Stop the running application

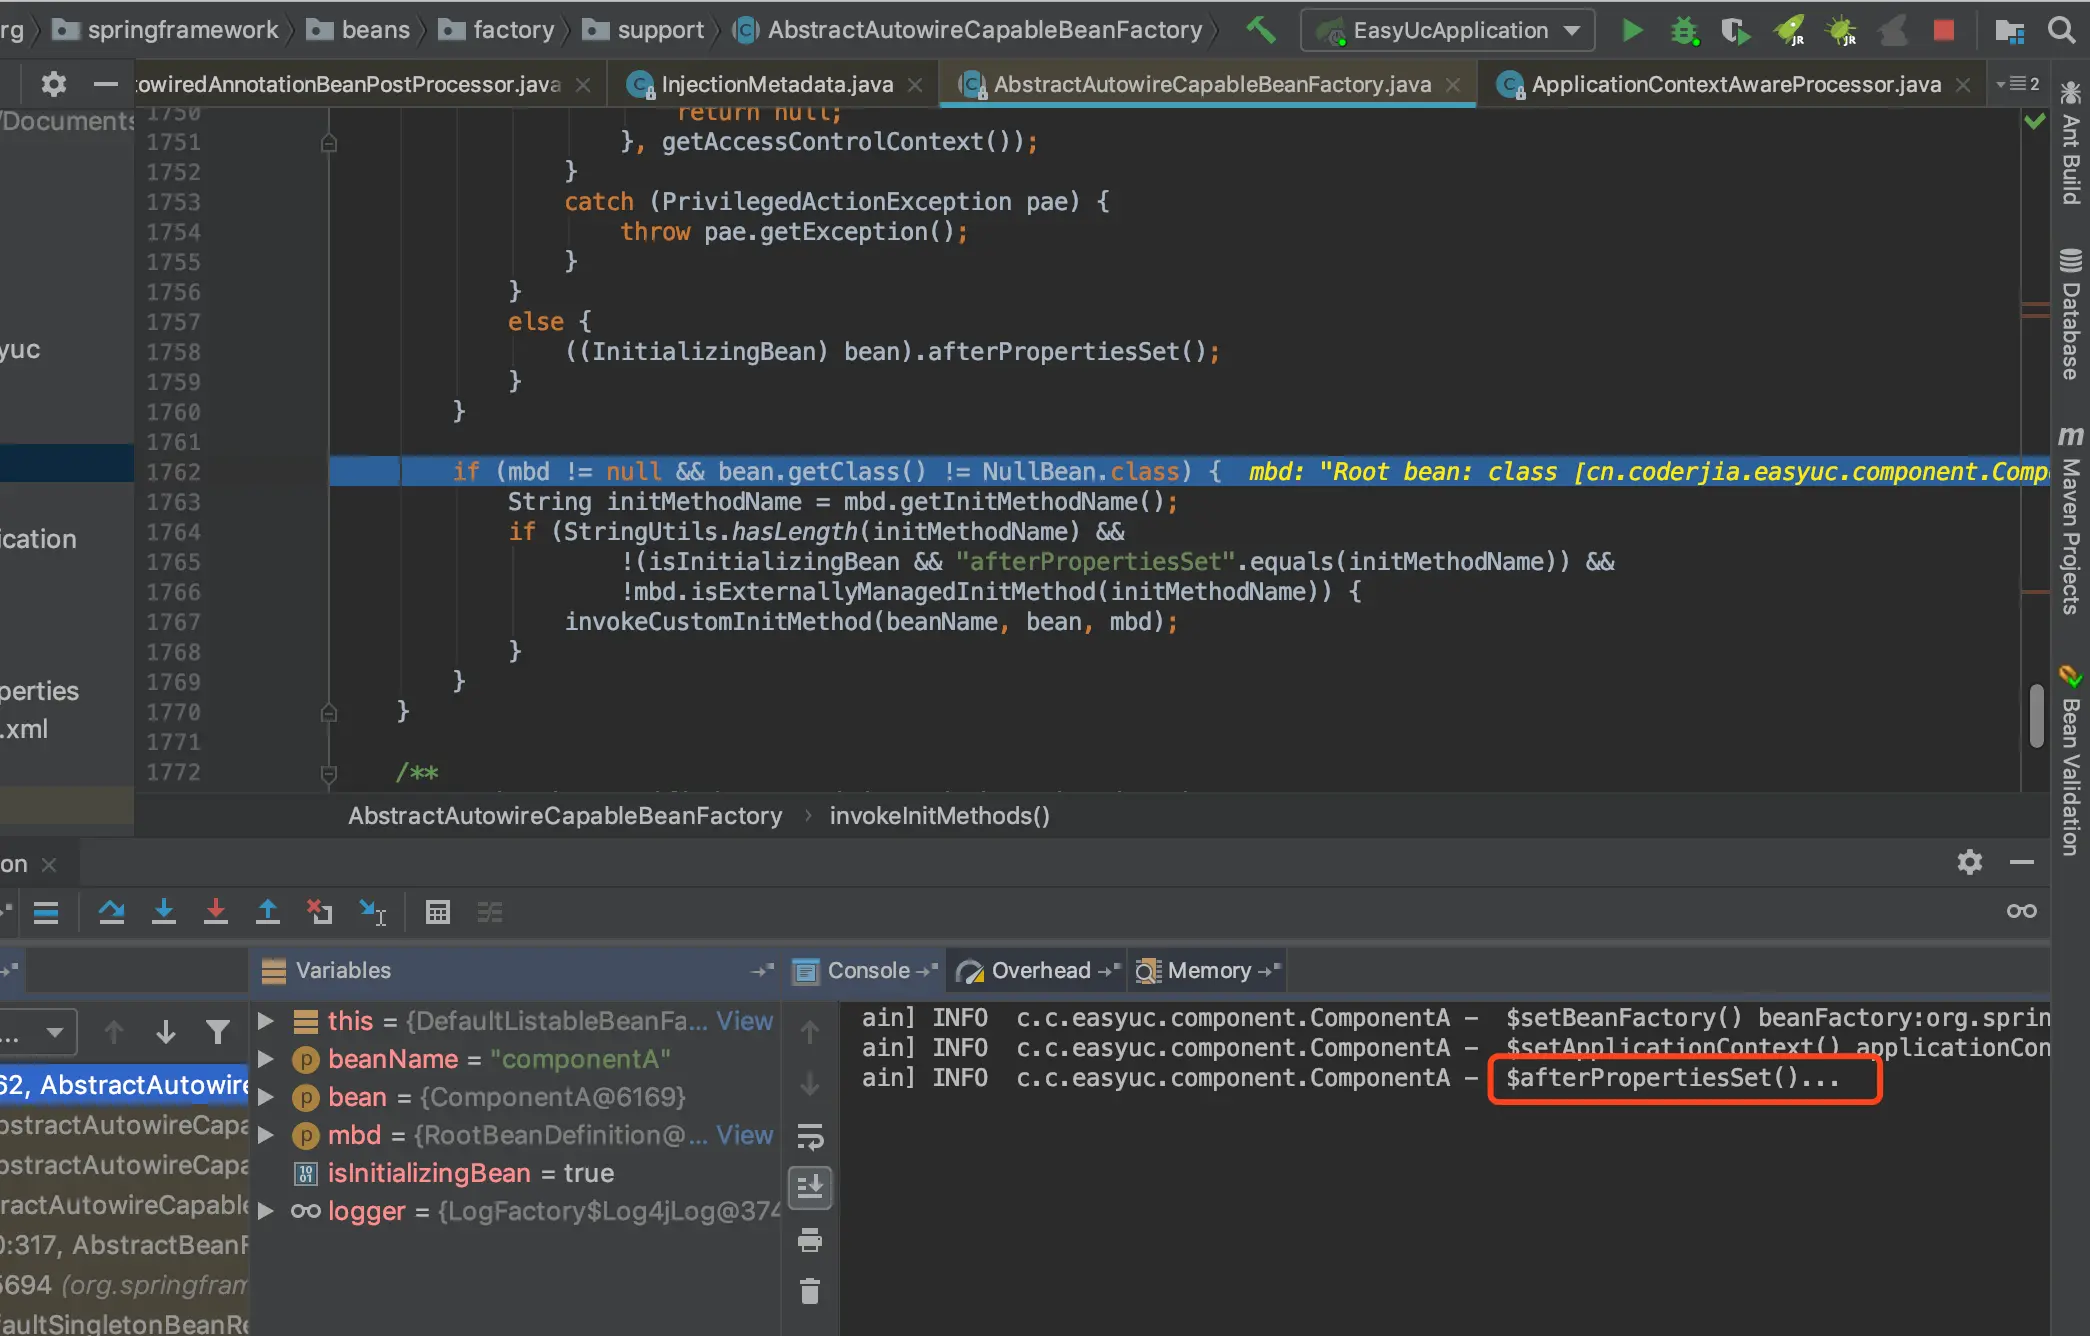coord(1944,30)
